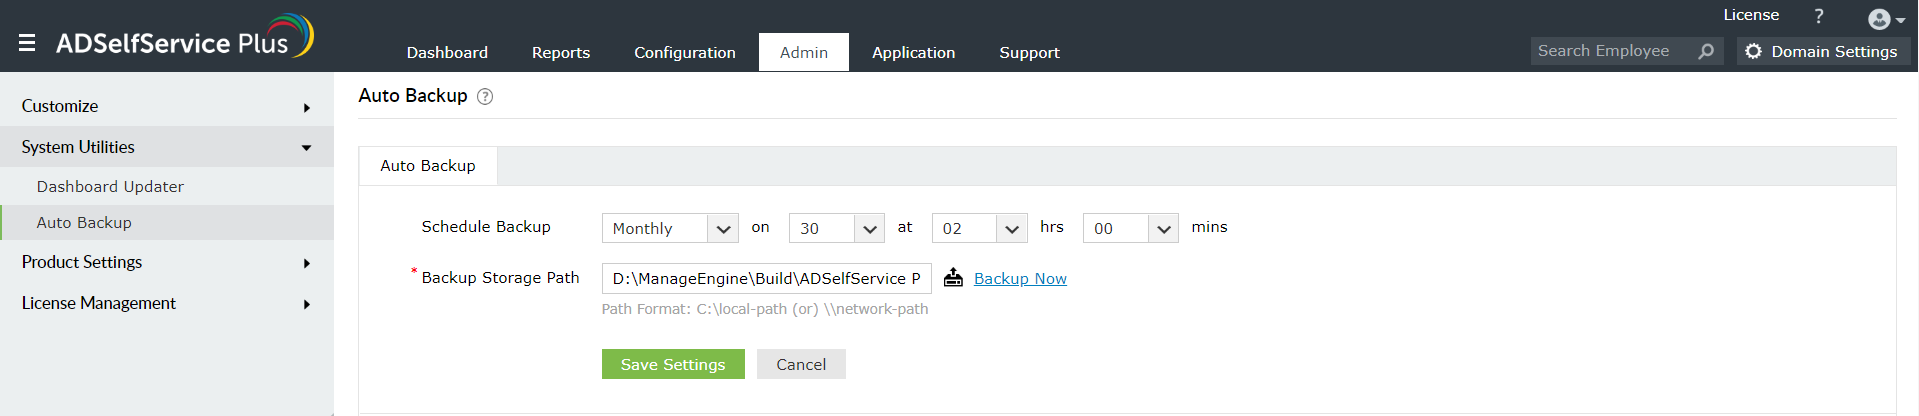Select Dashboard Updater in the sidebar
This screenshot has height=416, width=1919.
pyautogui.click(x=110, y=187)
